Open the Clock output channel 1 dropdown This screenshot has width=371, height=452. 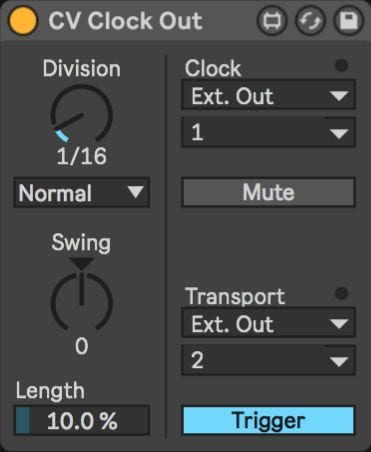[x=269, y=132]
